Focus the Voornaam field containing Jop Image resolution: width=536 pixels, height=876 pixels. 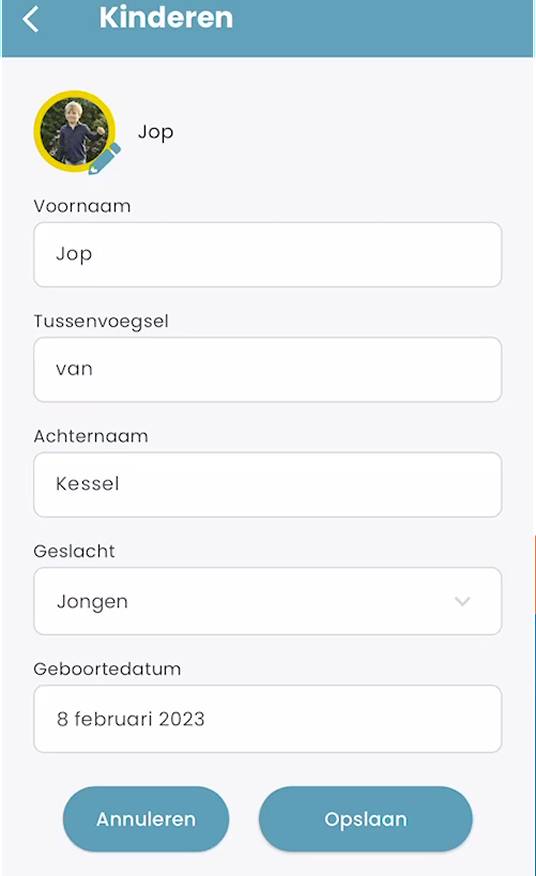pos(268,255)
